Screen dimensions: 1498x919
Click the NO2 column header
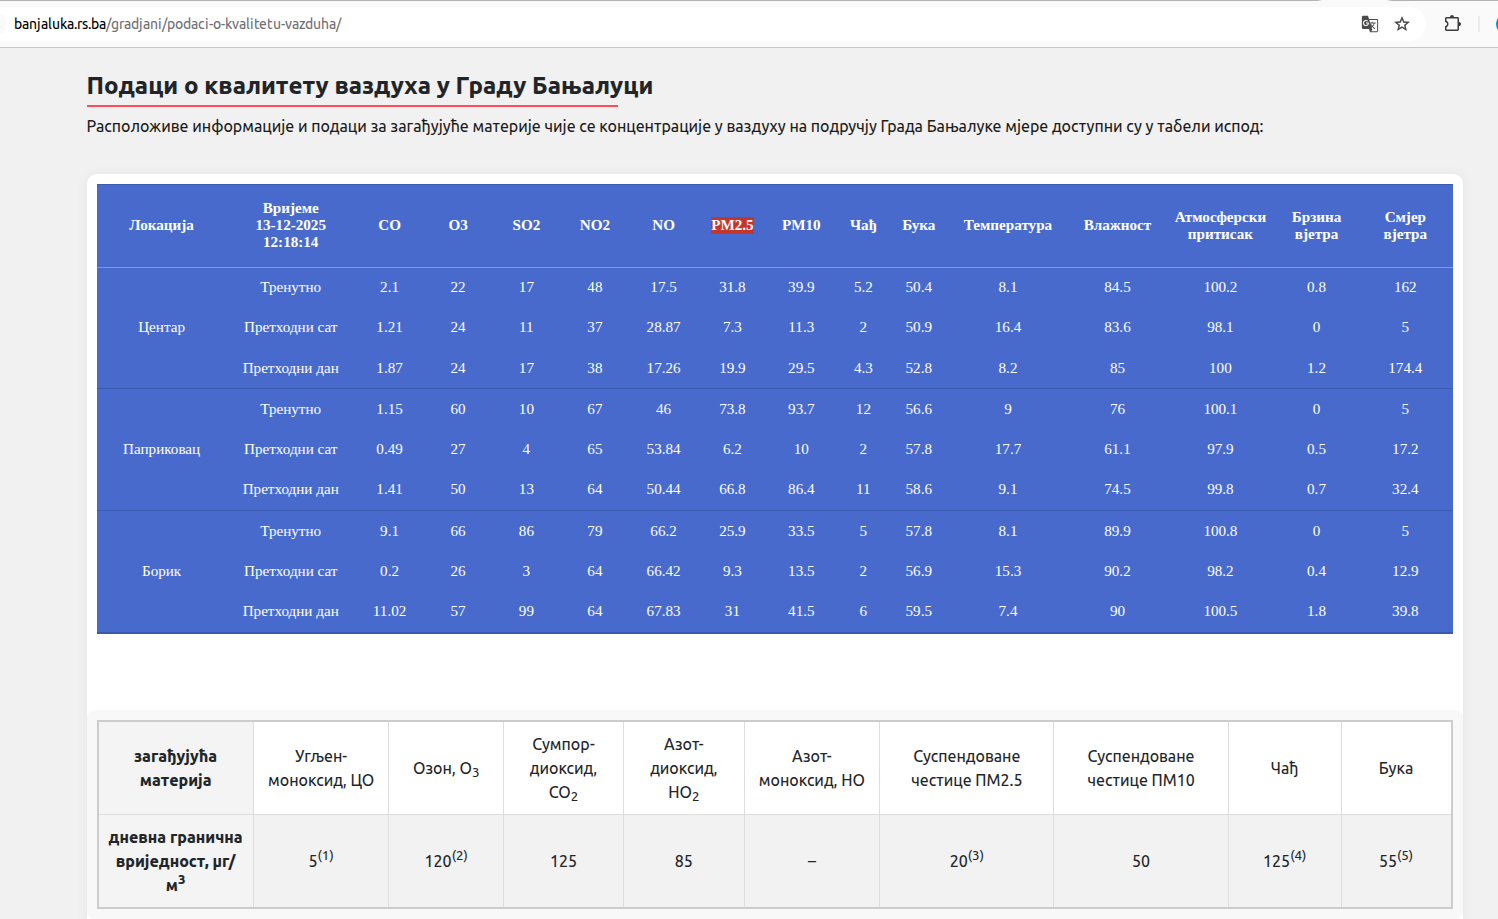coord(595,225)
